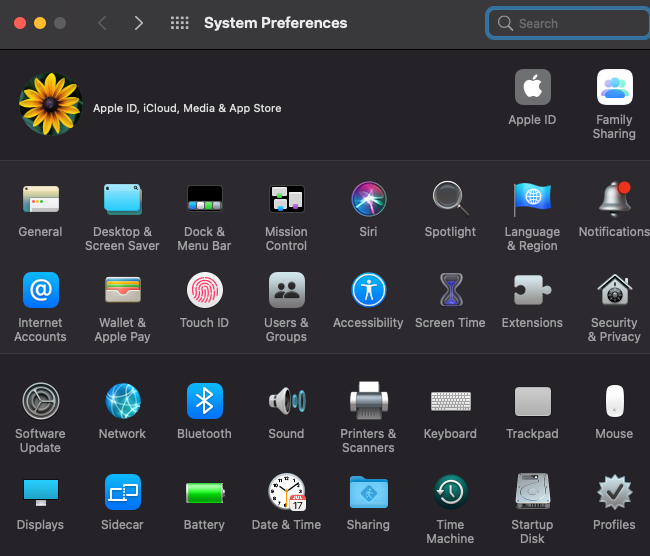650x556 pixels.
Task: Open Network preferences
Action: (x=122, y=401)
